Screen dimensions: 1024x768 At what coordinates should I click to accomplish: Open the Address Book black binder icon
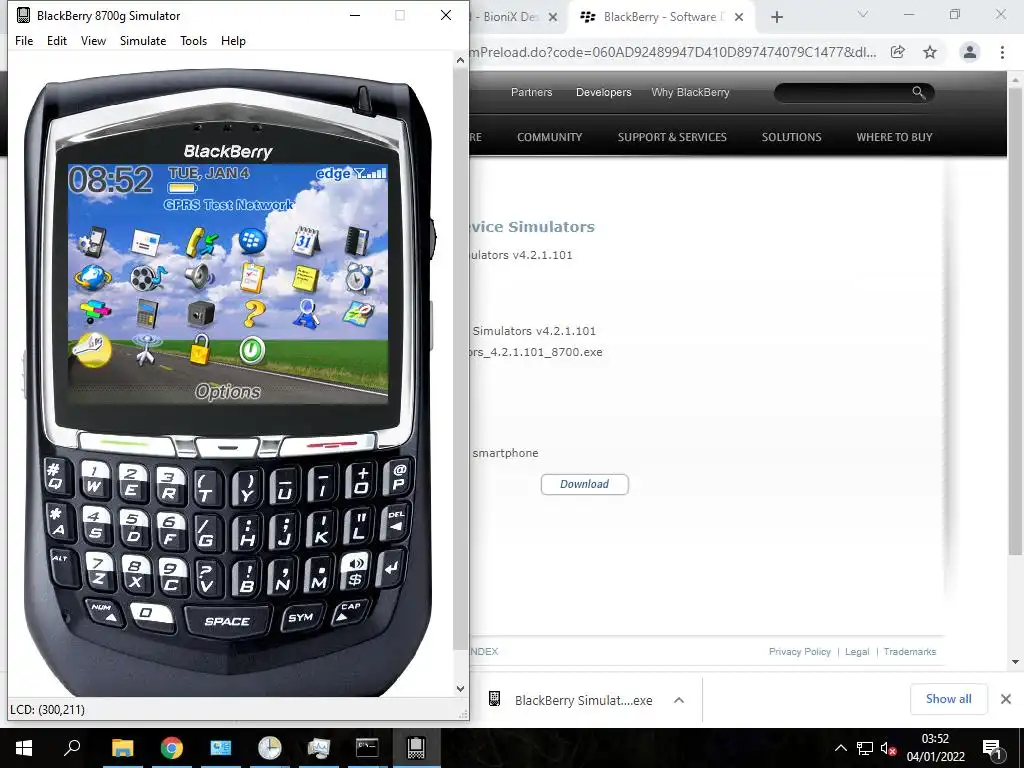pyautogui.click(x=357, y=242)
